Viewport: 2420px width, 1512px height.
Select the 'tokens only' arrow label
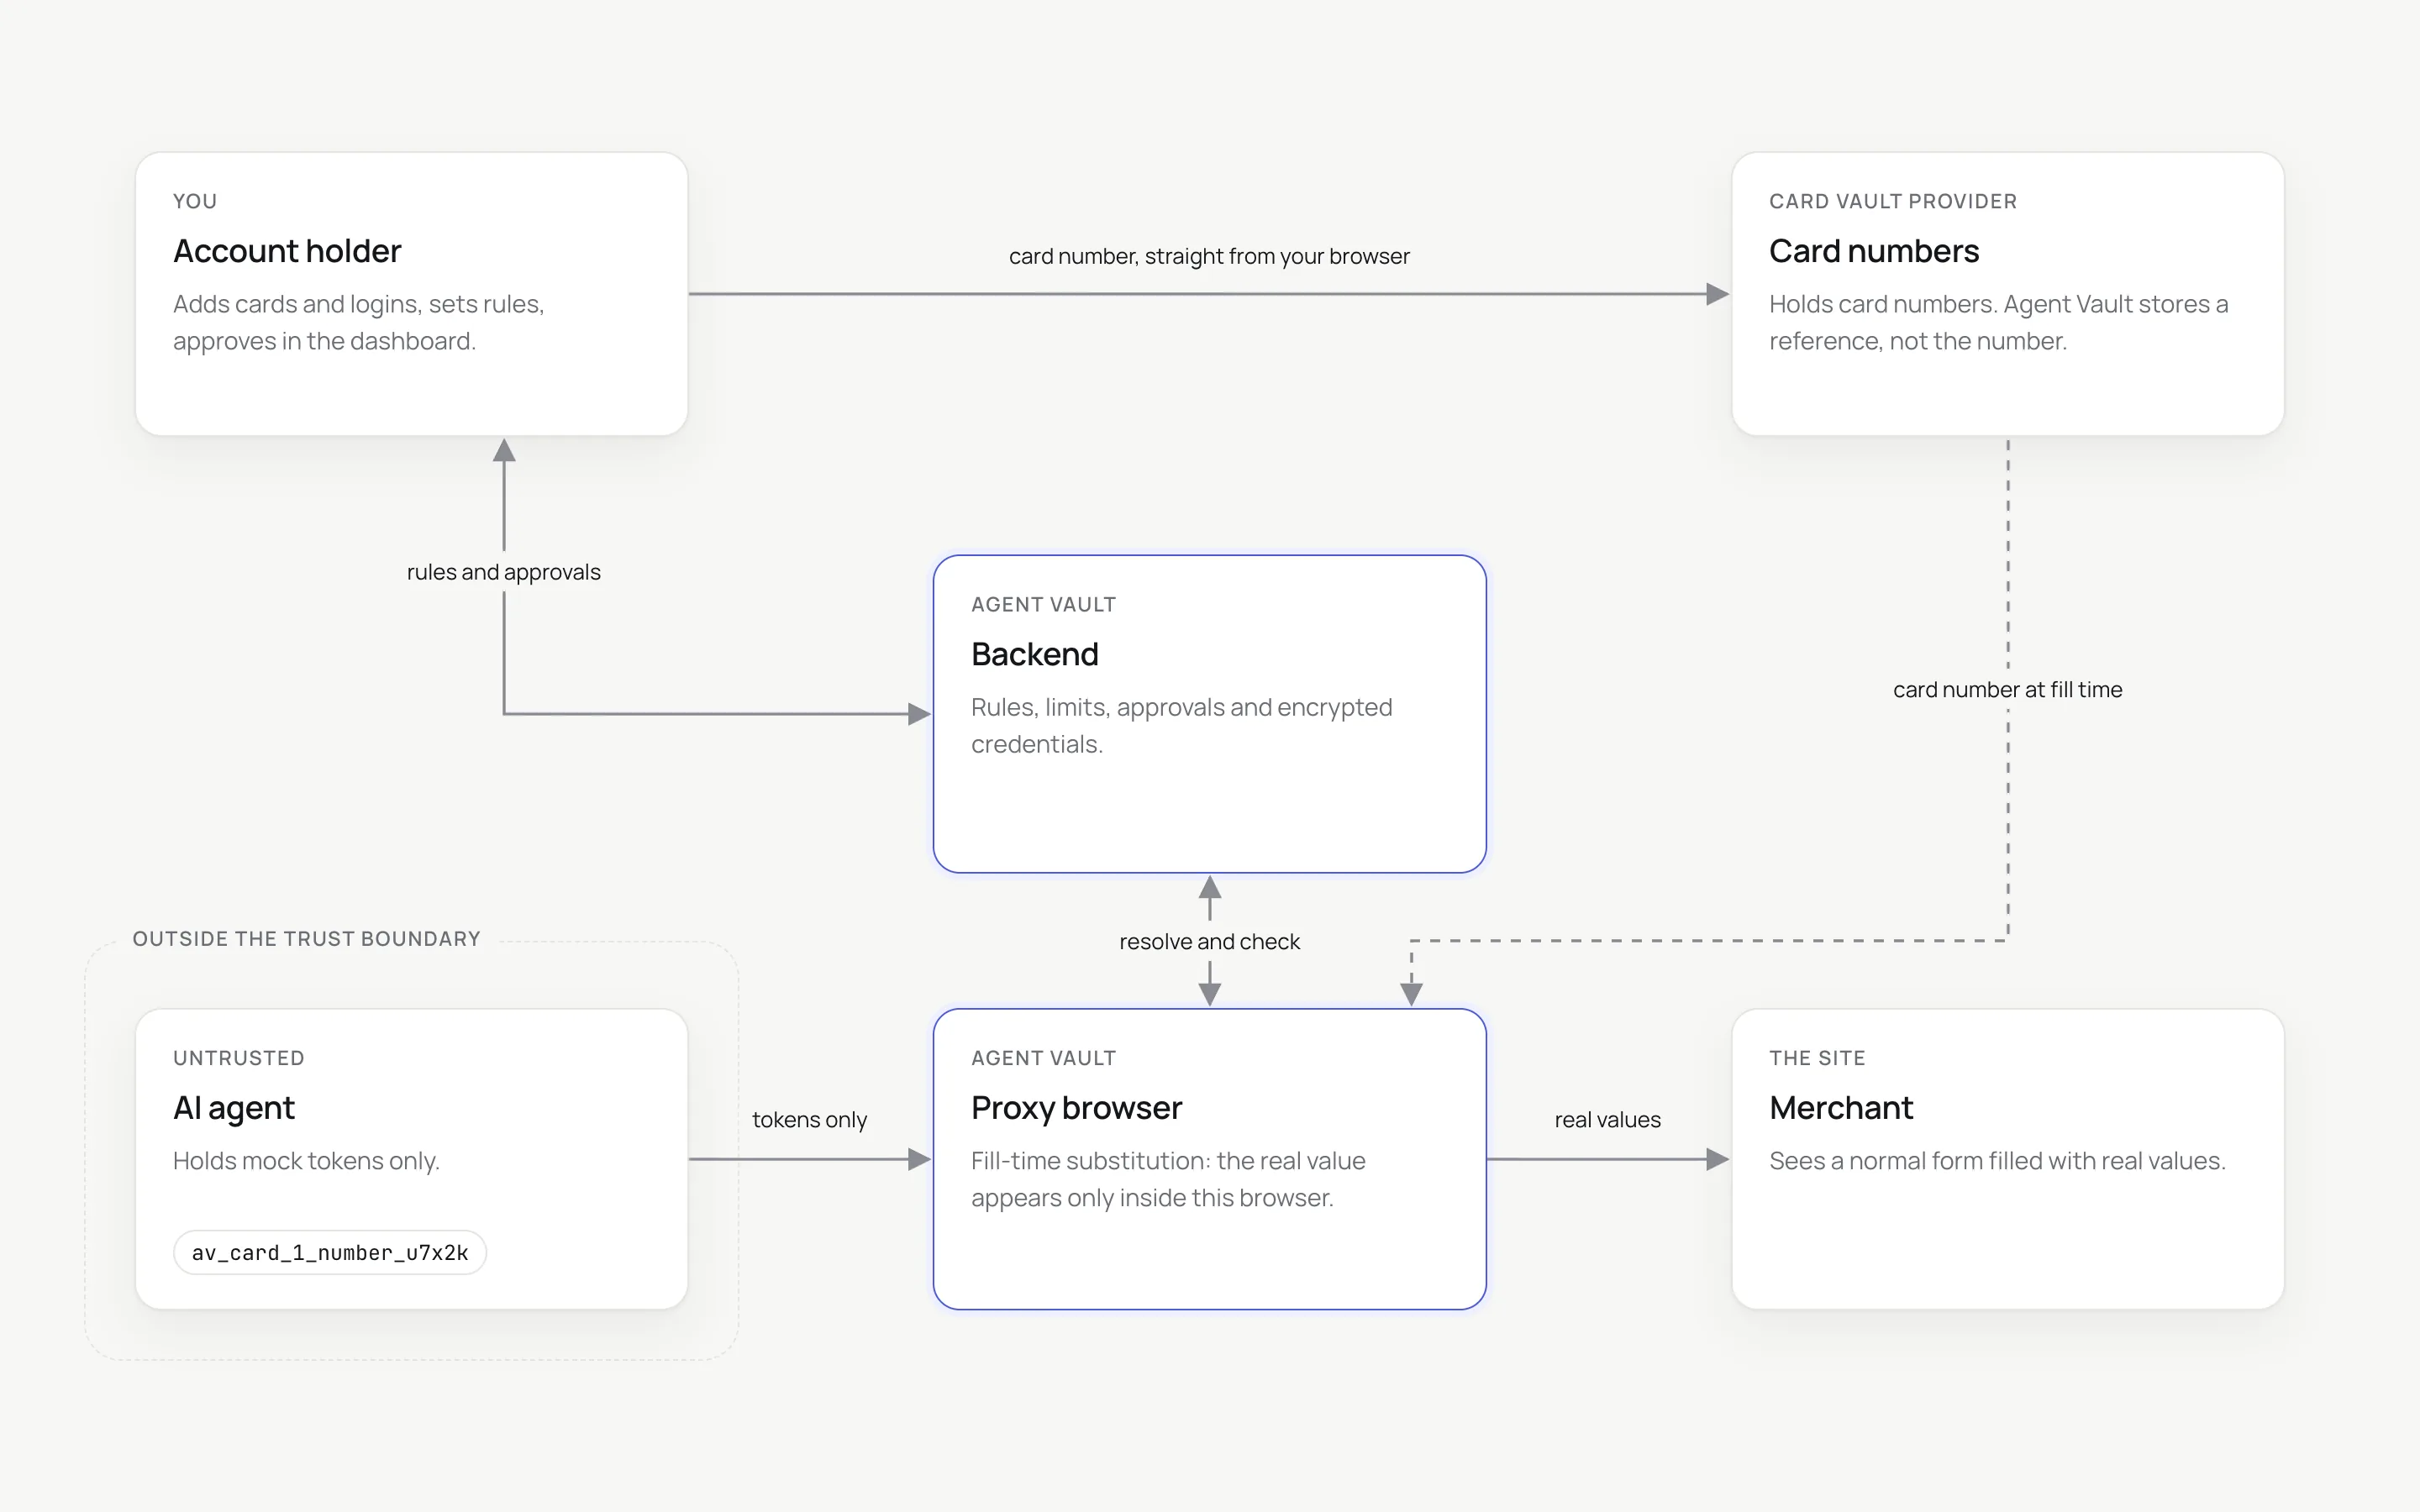click(809, 1120)
